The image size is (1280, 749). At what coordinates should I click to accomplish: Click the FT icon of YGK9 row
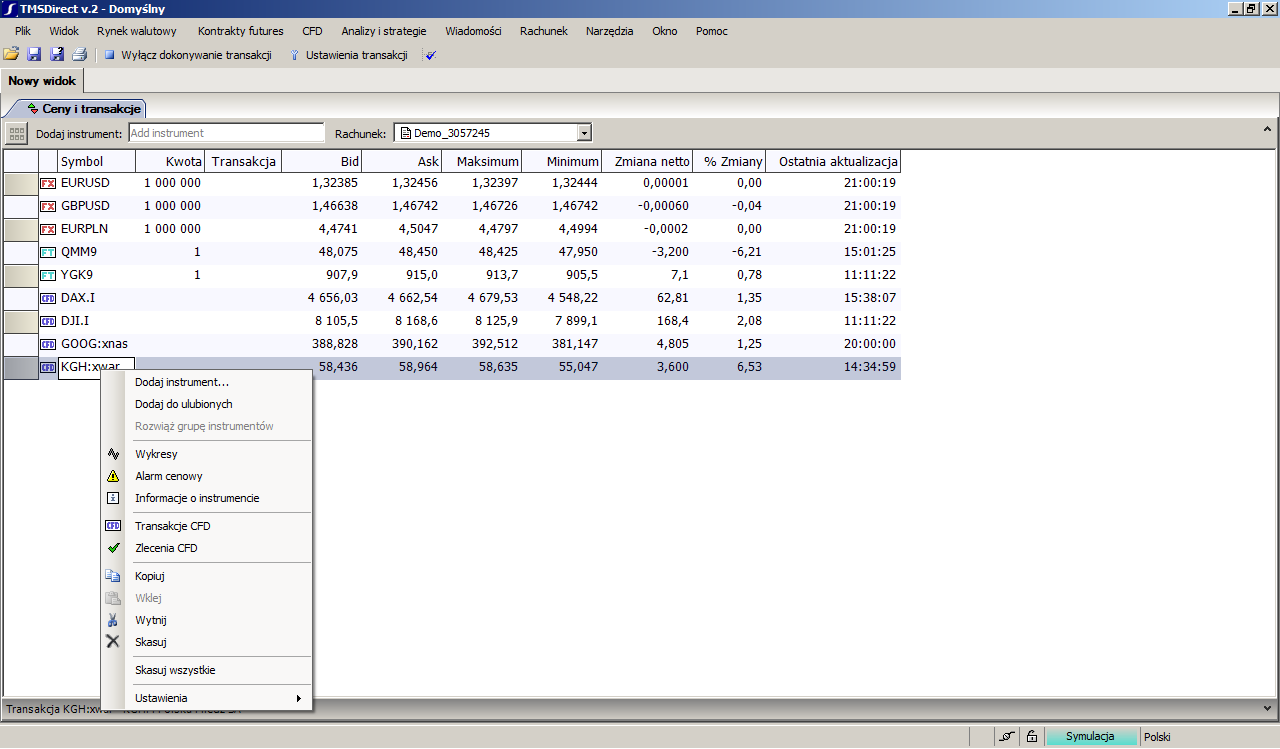(x=48, y=275)
